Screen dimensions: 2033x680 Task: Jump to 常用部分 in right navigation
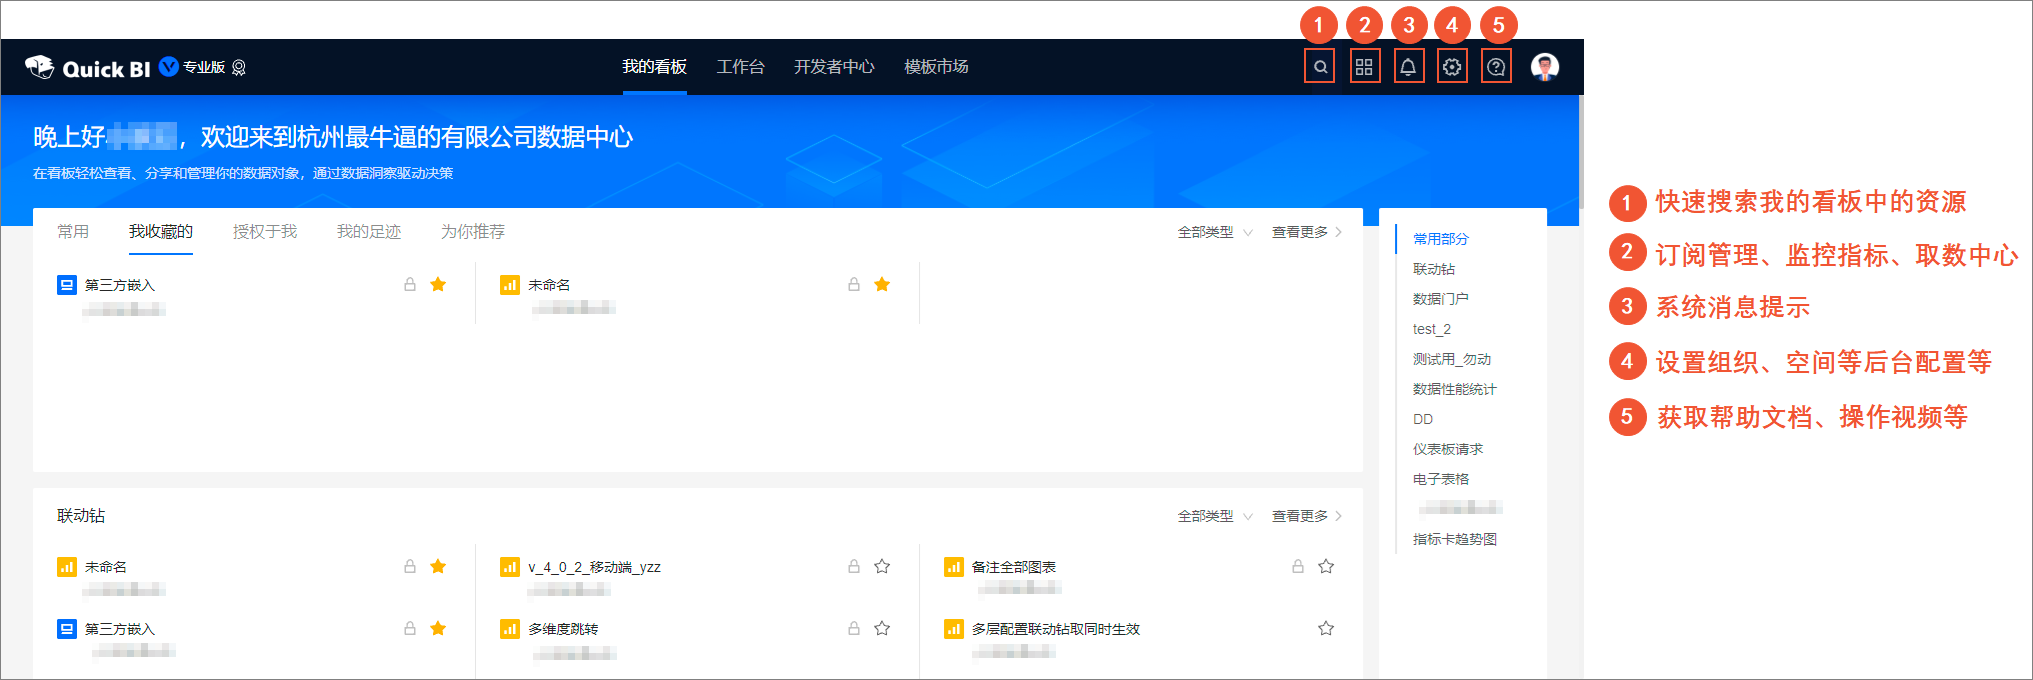[1441, 239]
